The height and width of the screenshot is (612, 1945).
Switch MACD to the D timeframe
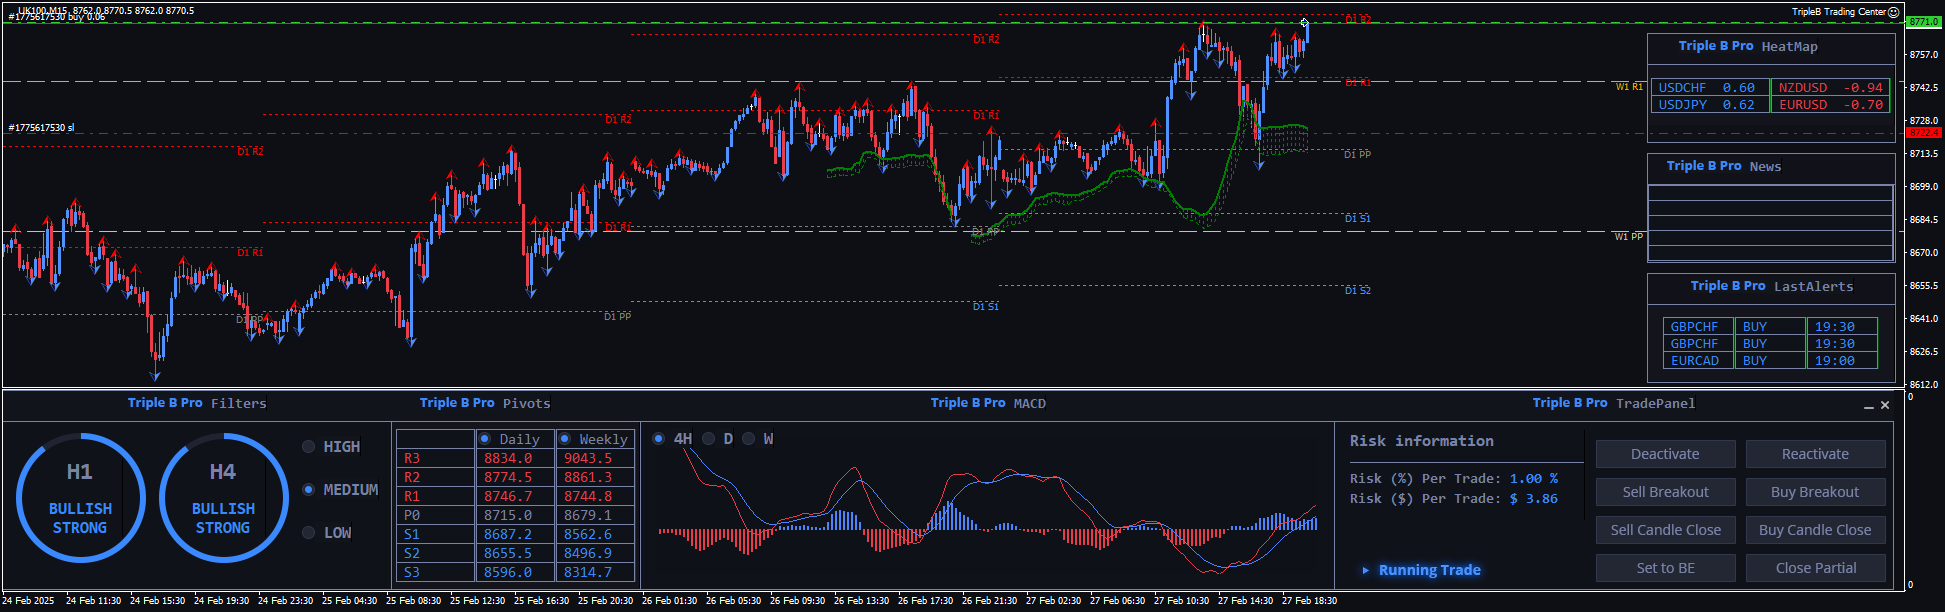pyautogui.click(x=709, y=439)
